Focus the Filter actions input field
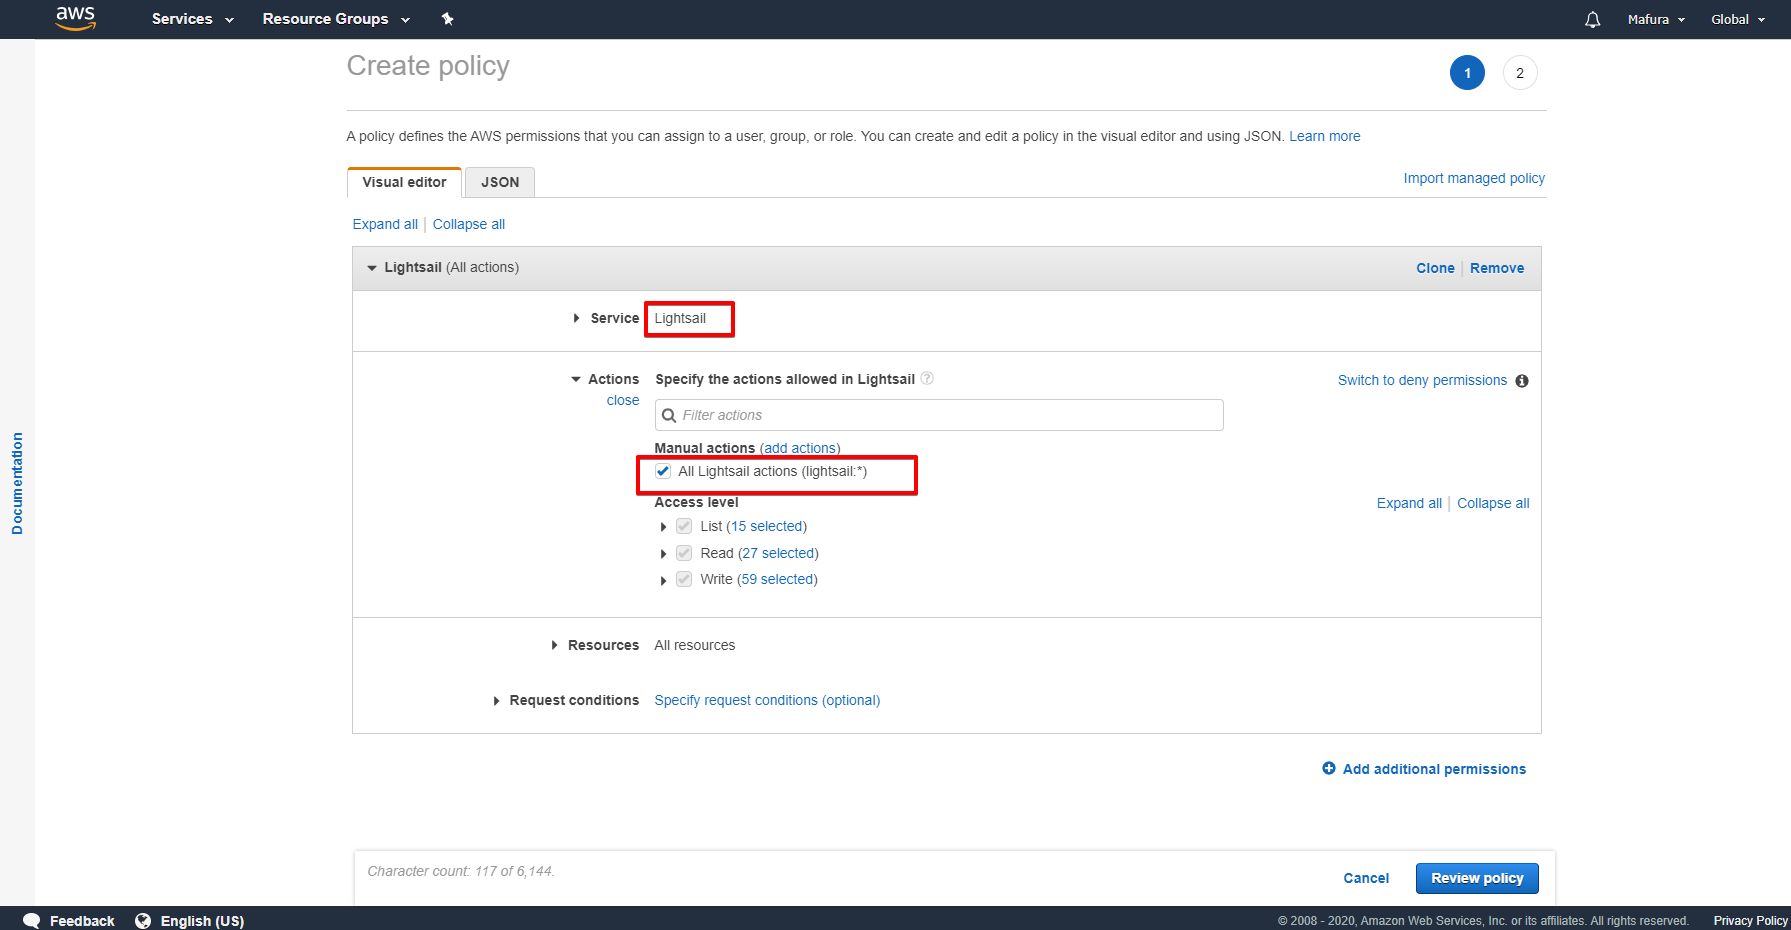 click(x=939, y=415)
